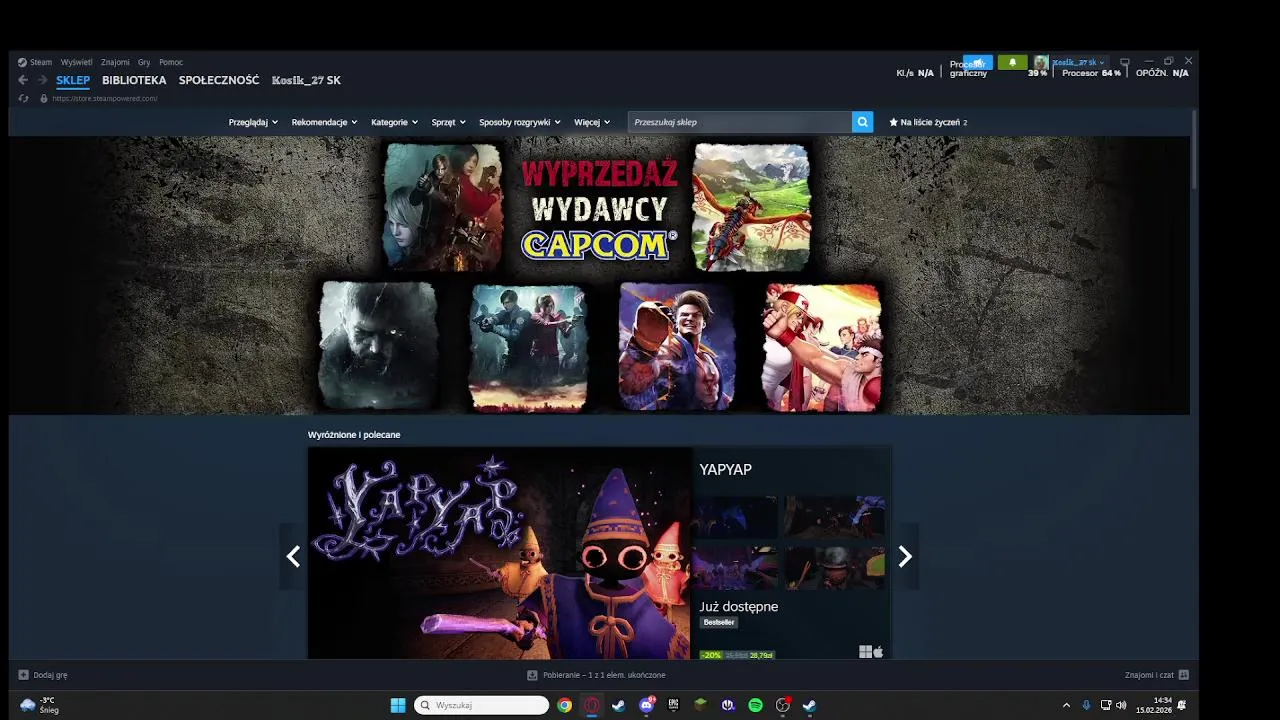The image size is (1280, 720).
Task: Click the Bestseller tag
Action: coord(719,622)
